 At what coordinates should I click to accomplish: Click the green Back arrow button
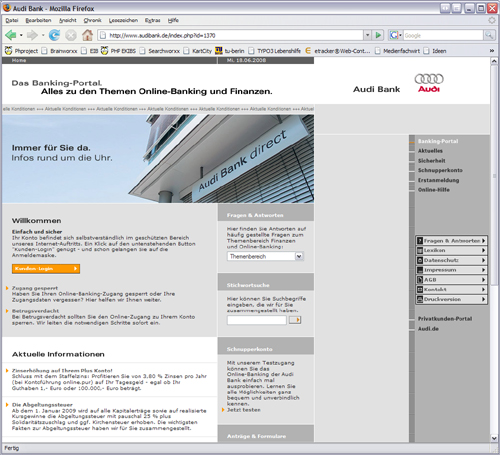point(11,35)
